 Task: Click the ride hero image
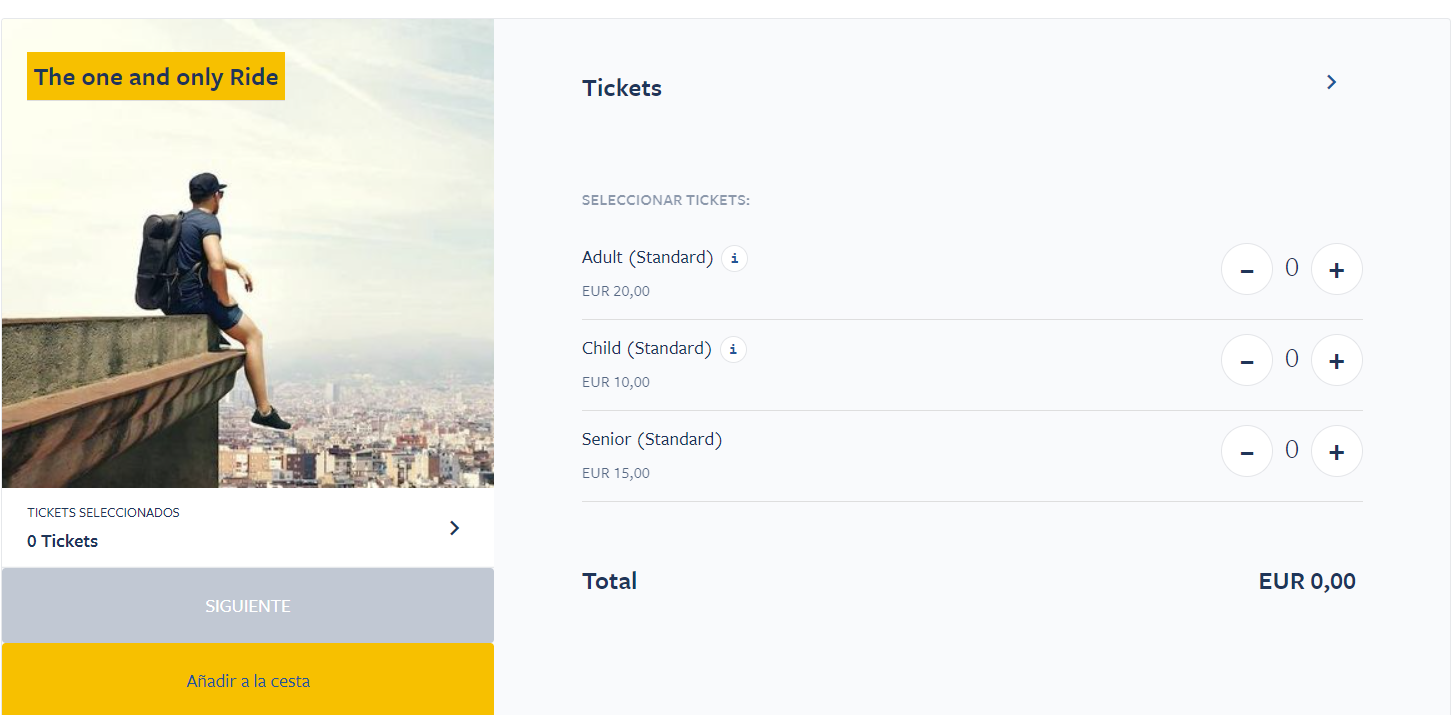tap(248, 253)
